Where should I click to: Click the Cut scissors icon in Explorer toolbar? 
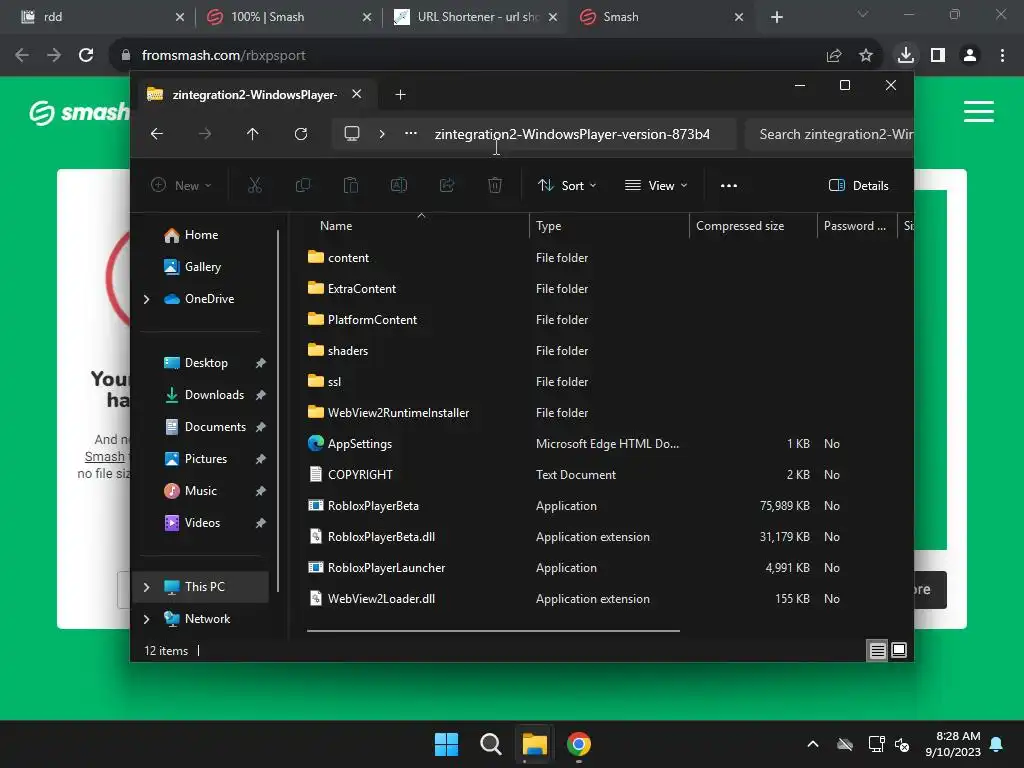click(255, 185)
